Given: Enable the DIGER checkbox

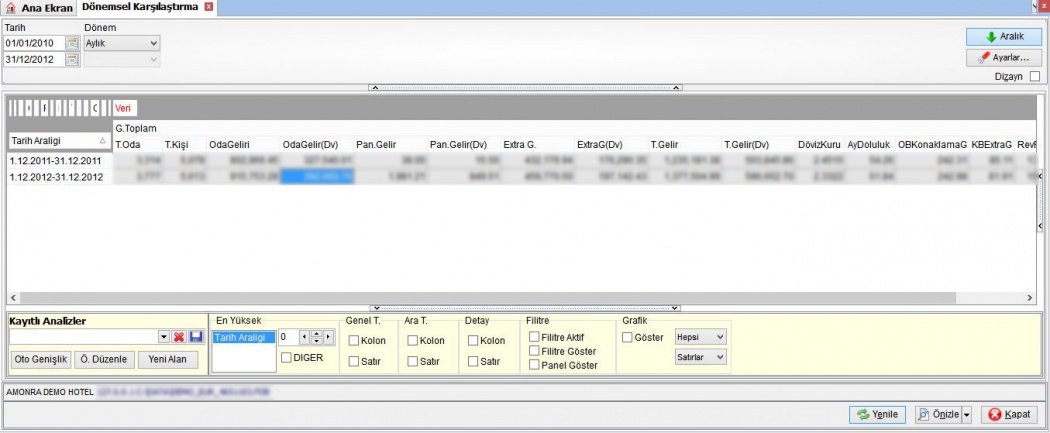Looking at the screenshot, I should [286, 357].
